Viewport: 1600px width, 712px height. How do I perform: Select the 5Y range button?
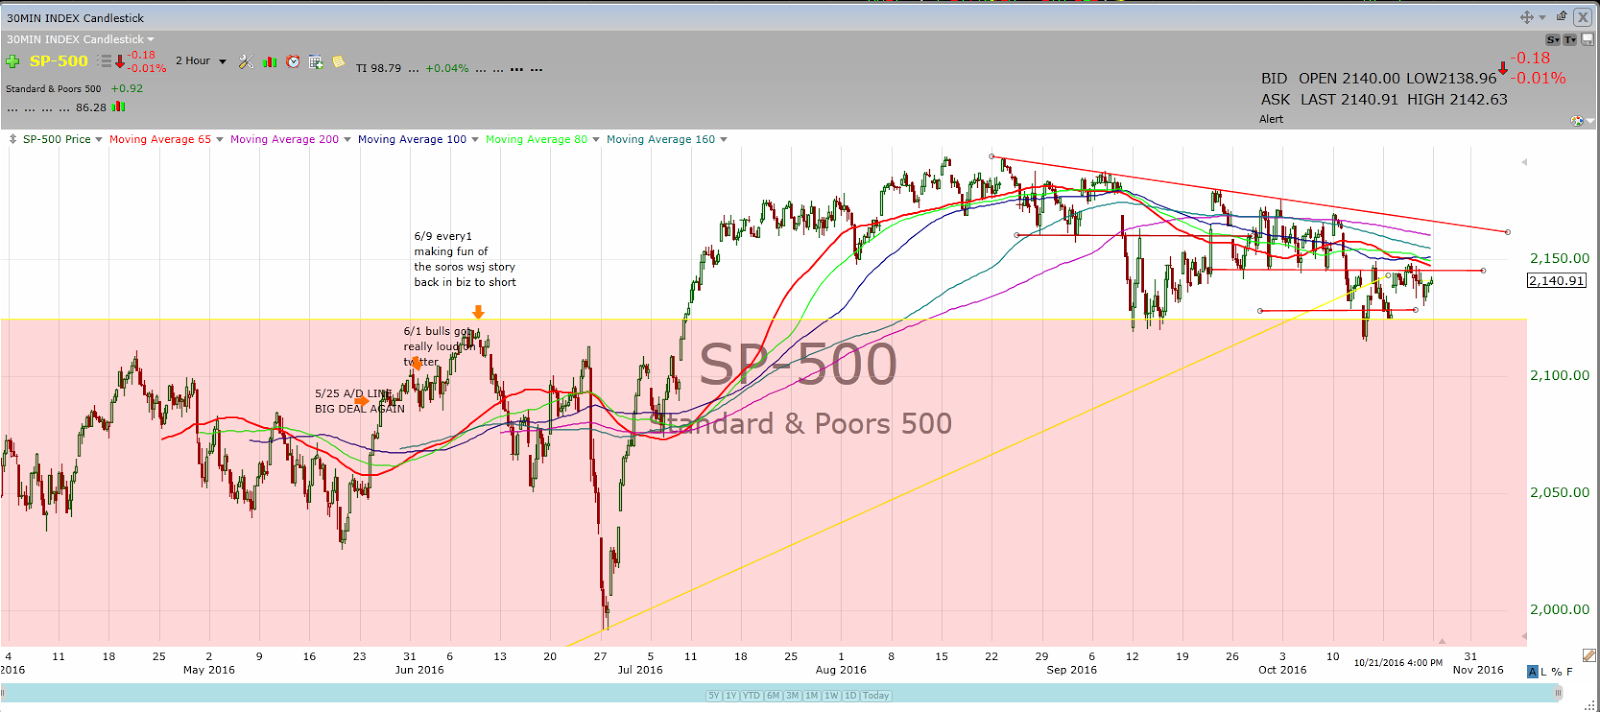714,696
